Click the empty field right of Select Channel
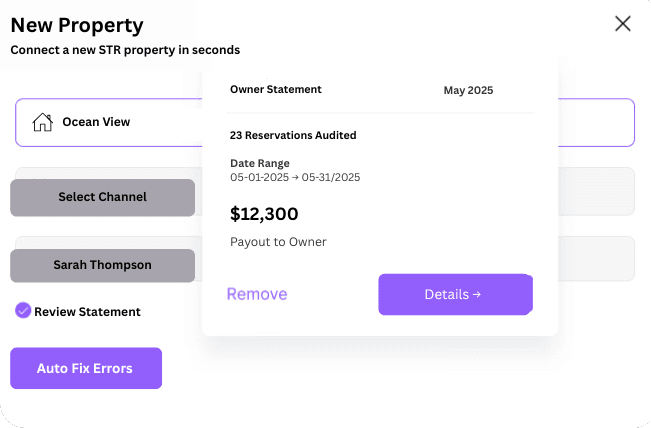The height and width of the screenshot is (428, 651). pyautogui.click(x=596, y=191)
